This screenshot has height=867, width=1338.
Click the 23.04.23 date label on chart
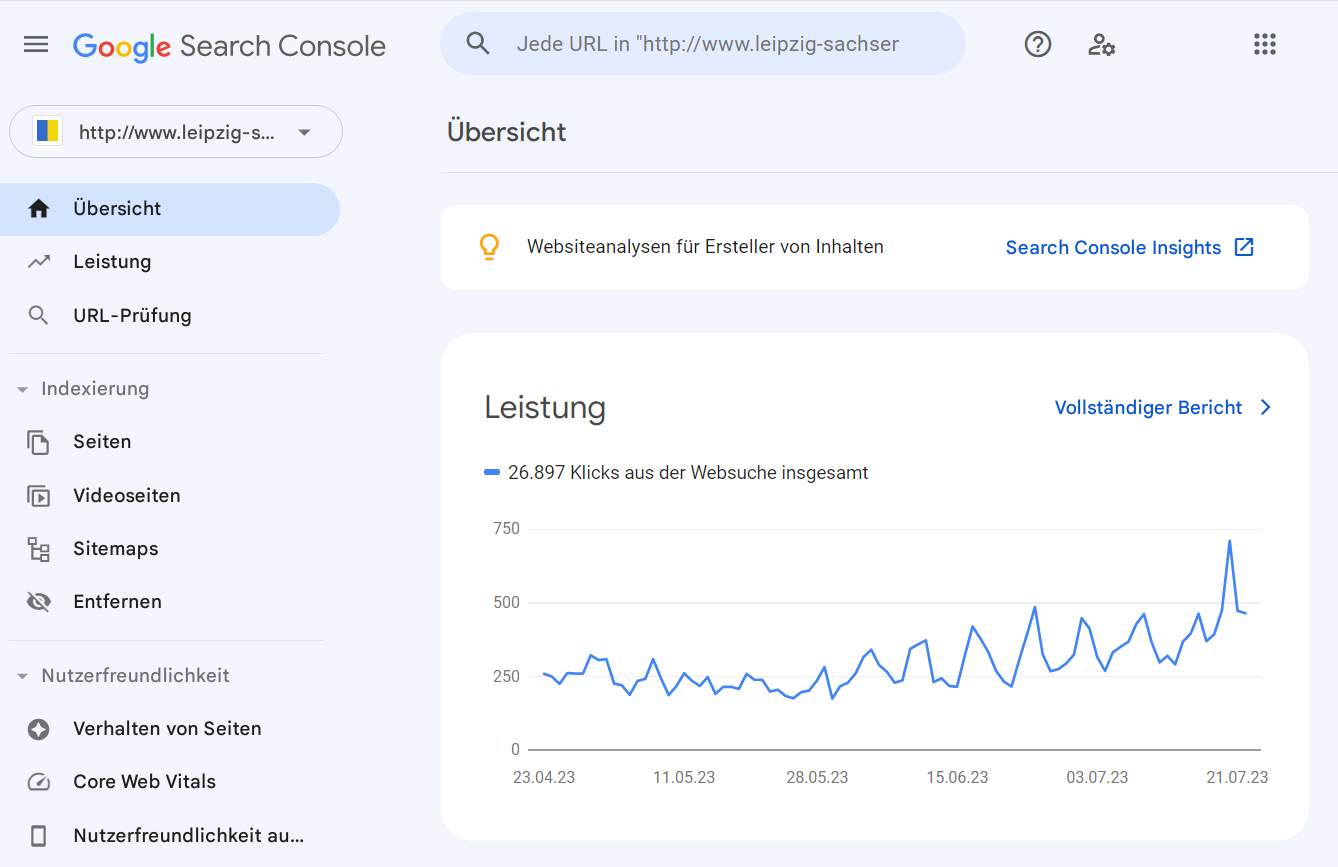544,777
